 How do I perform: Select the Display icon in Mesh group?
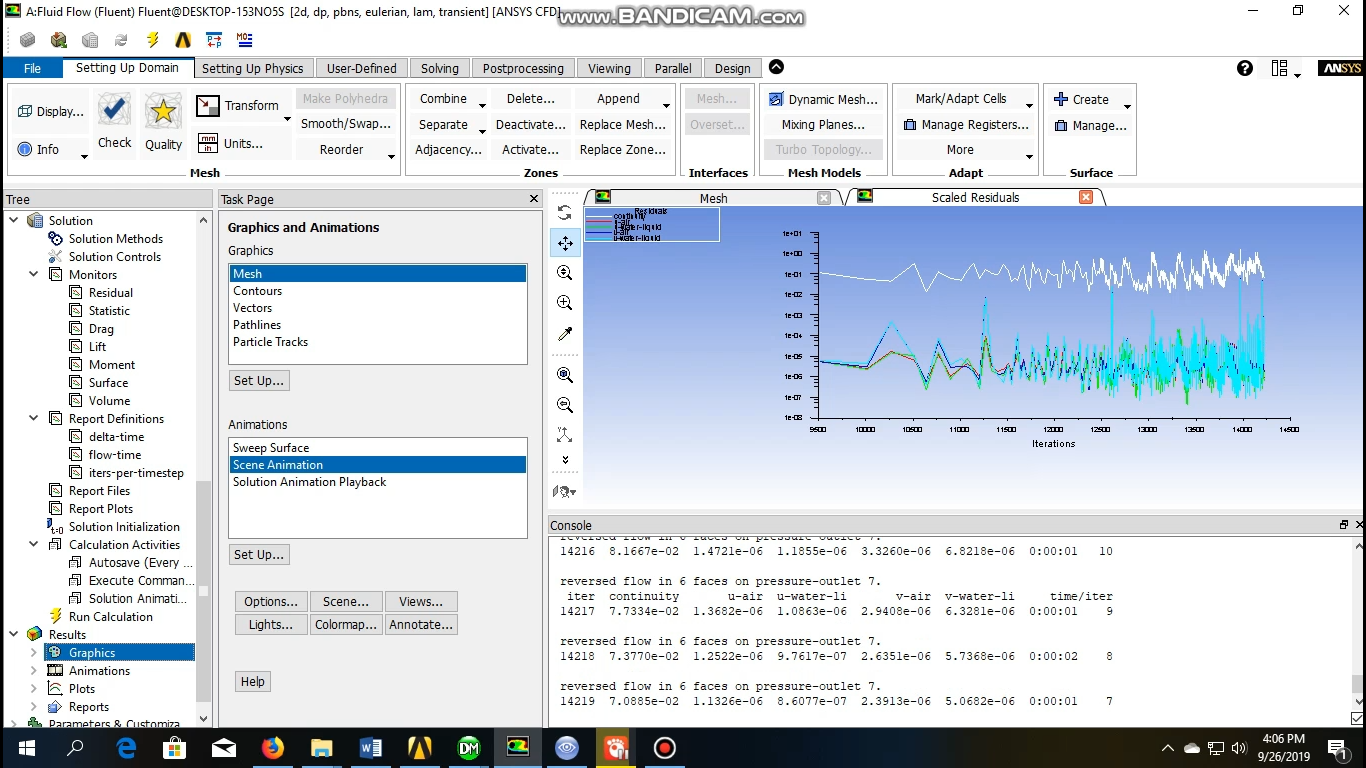[x=49, y=110]
